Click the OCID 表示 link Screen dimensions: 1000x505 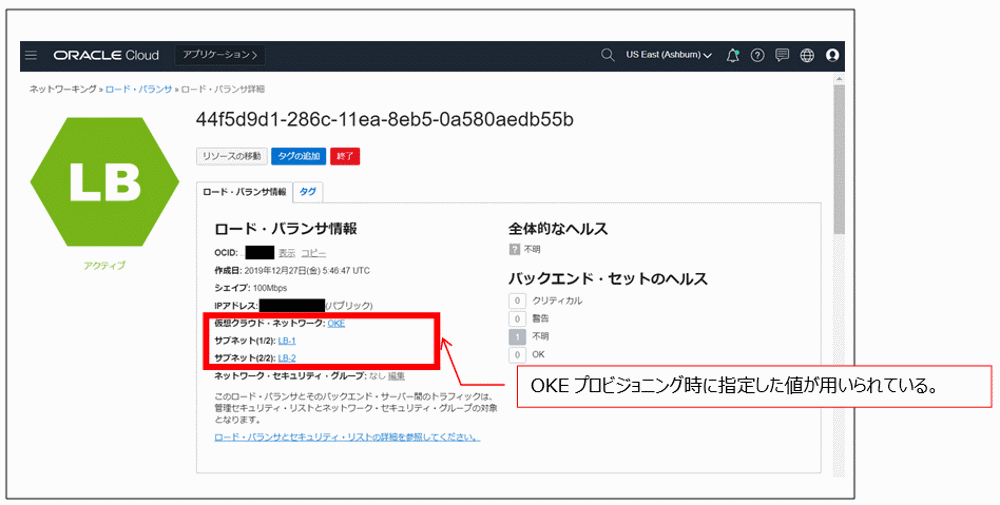click(286, 253)
